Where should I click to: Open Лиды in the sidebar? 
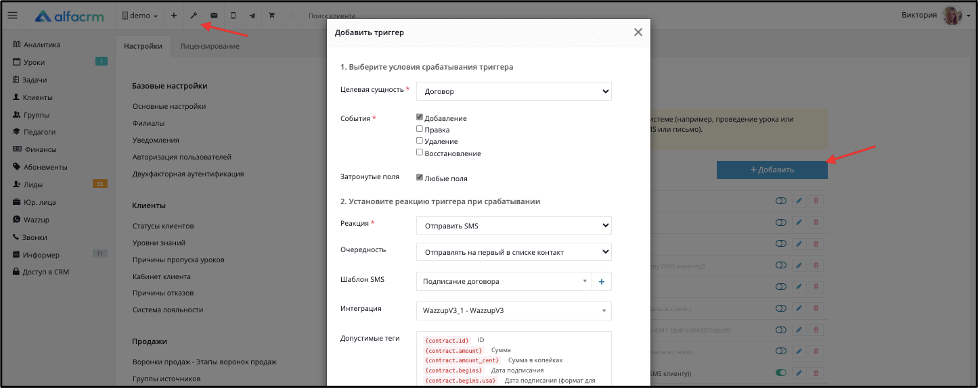[x=28, y=185]
